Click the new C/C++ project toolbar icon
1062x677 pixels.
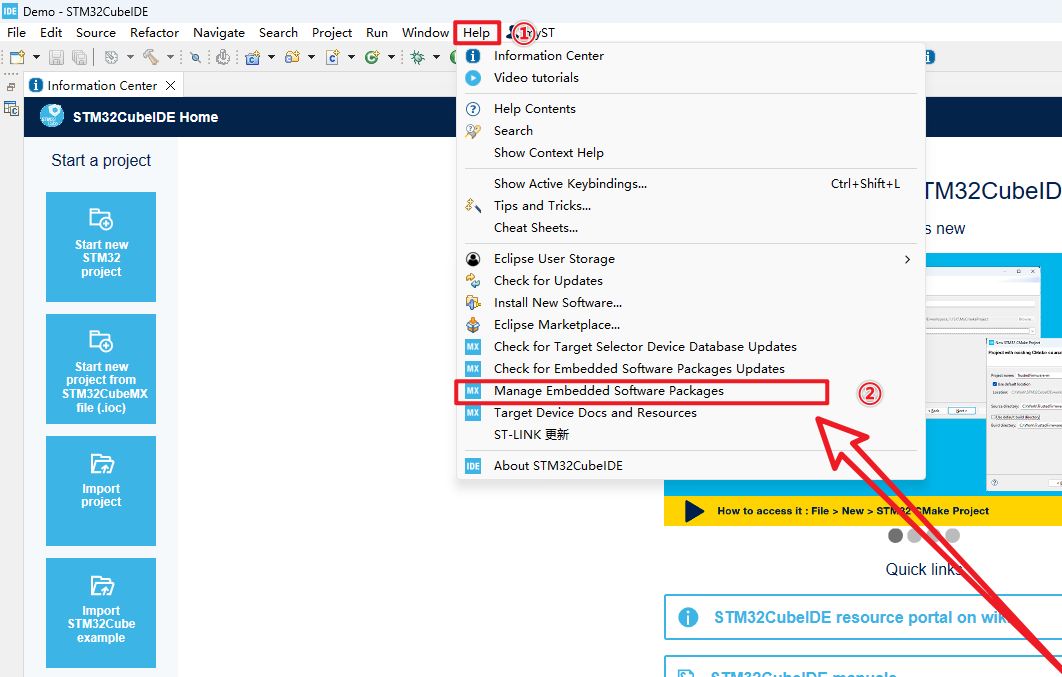[x=253, y=58]
